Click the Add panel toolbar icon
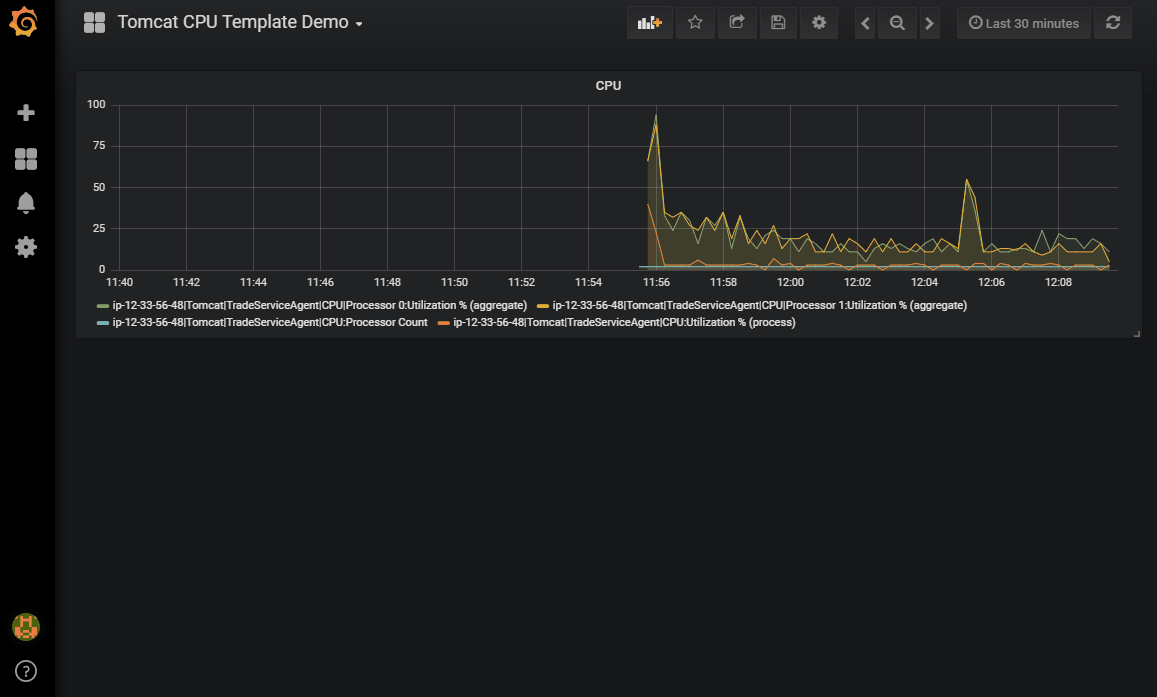The height and width of the screenshot is (697, 1157). pos(650,23)
